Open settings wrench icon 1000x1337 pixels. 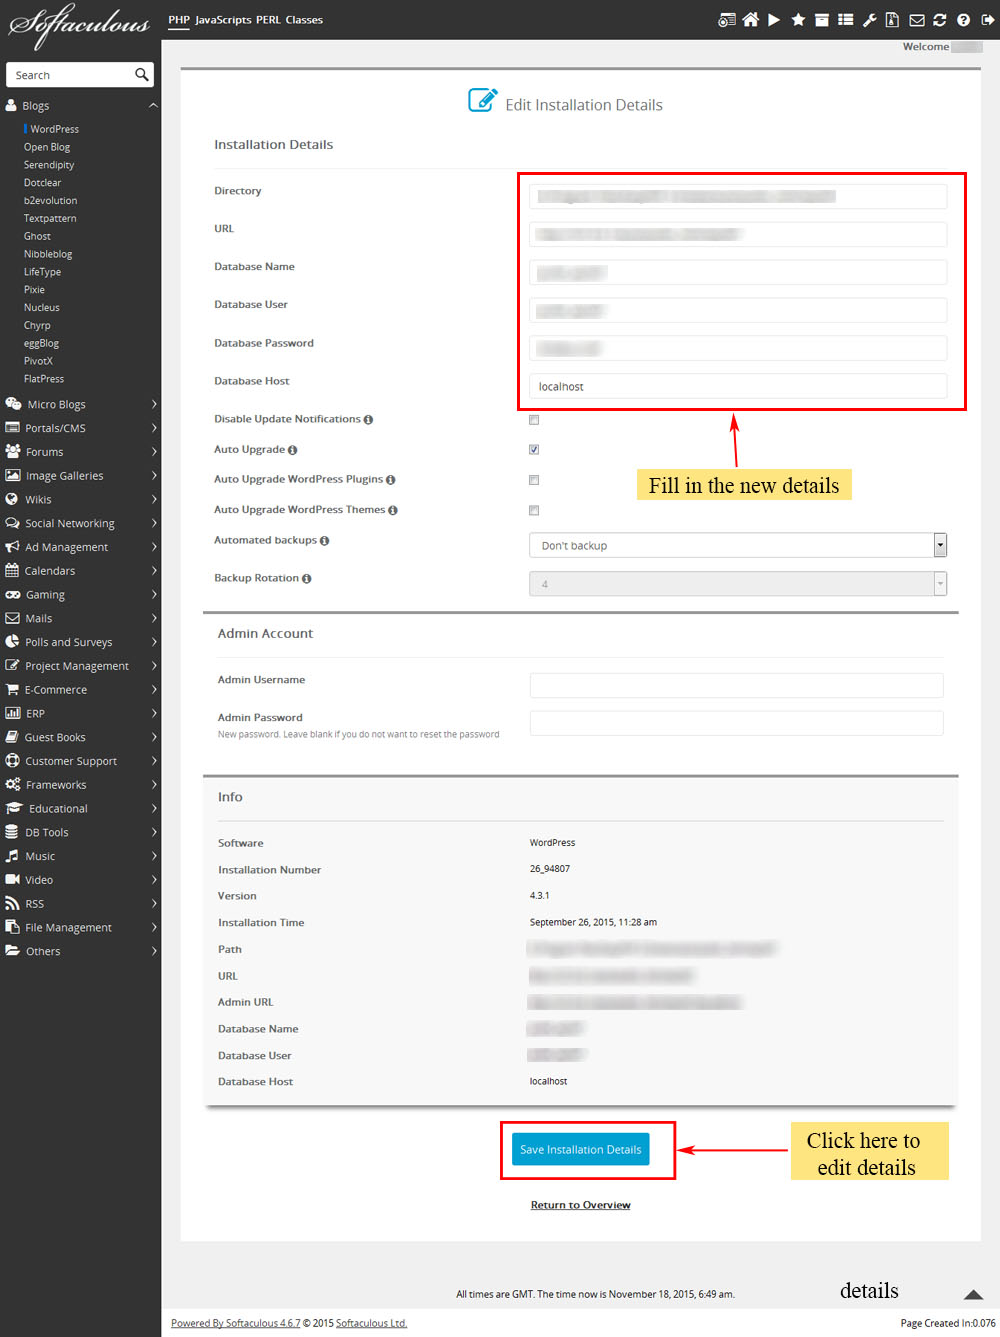869,20
